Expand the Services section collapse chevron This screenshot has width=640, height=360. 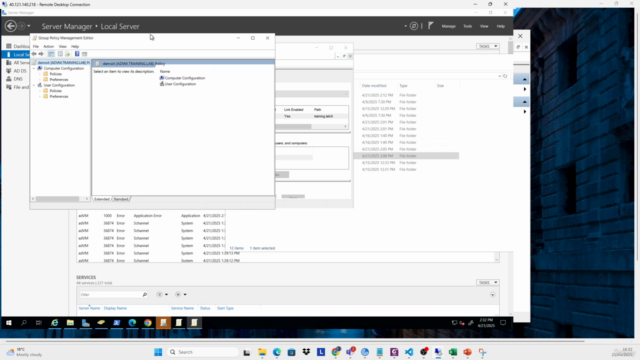(493, 294)
